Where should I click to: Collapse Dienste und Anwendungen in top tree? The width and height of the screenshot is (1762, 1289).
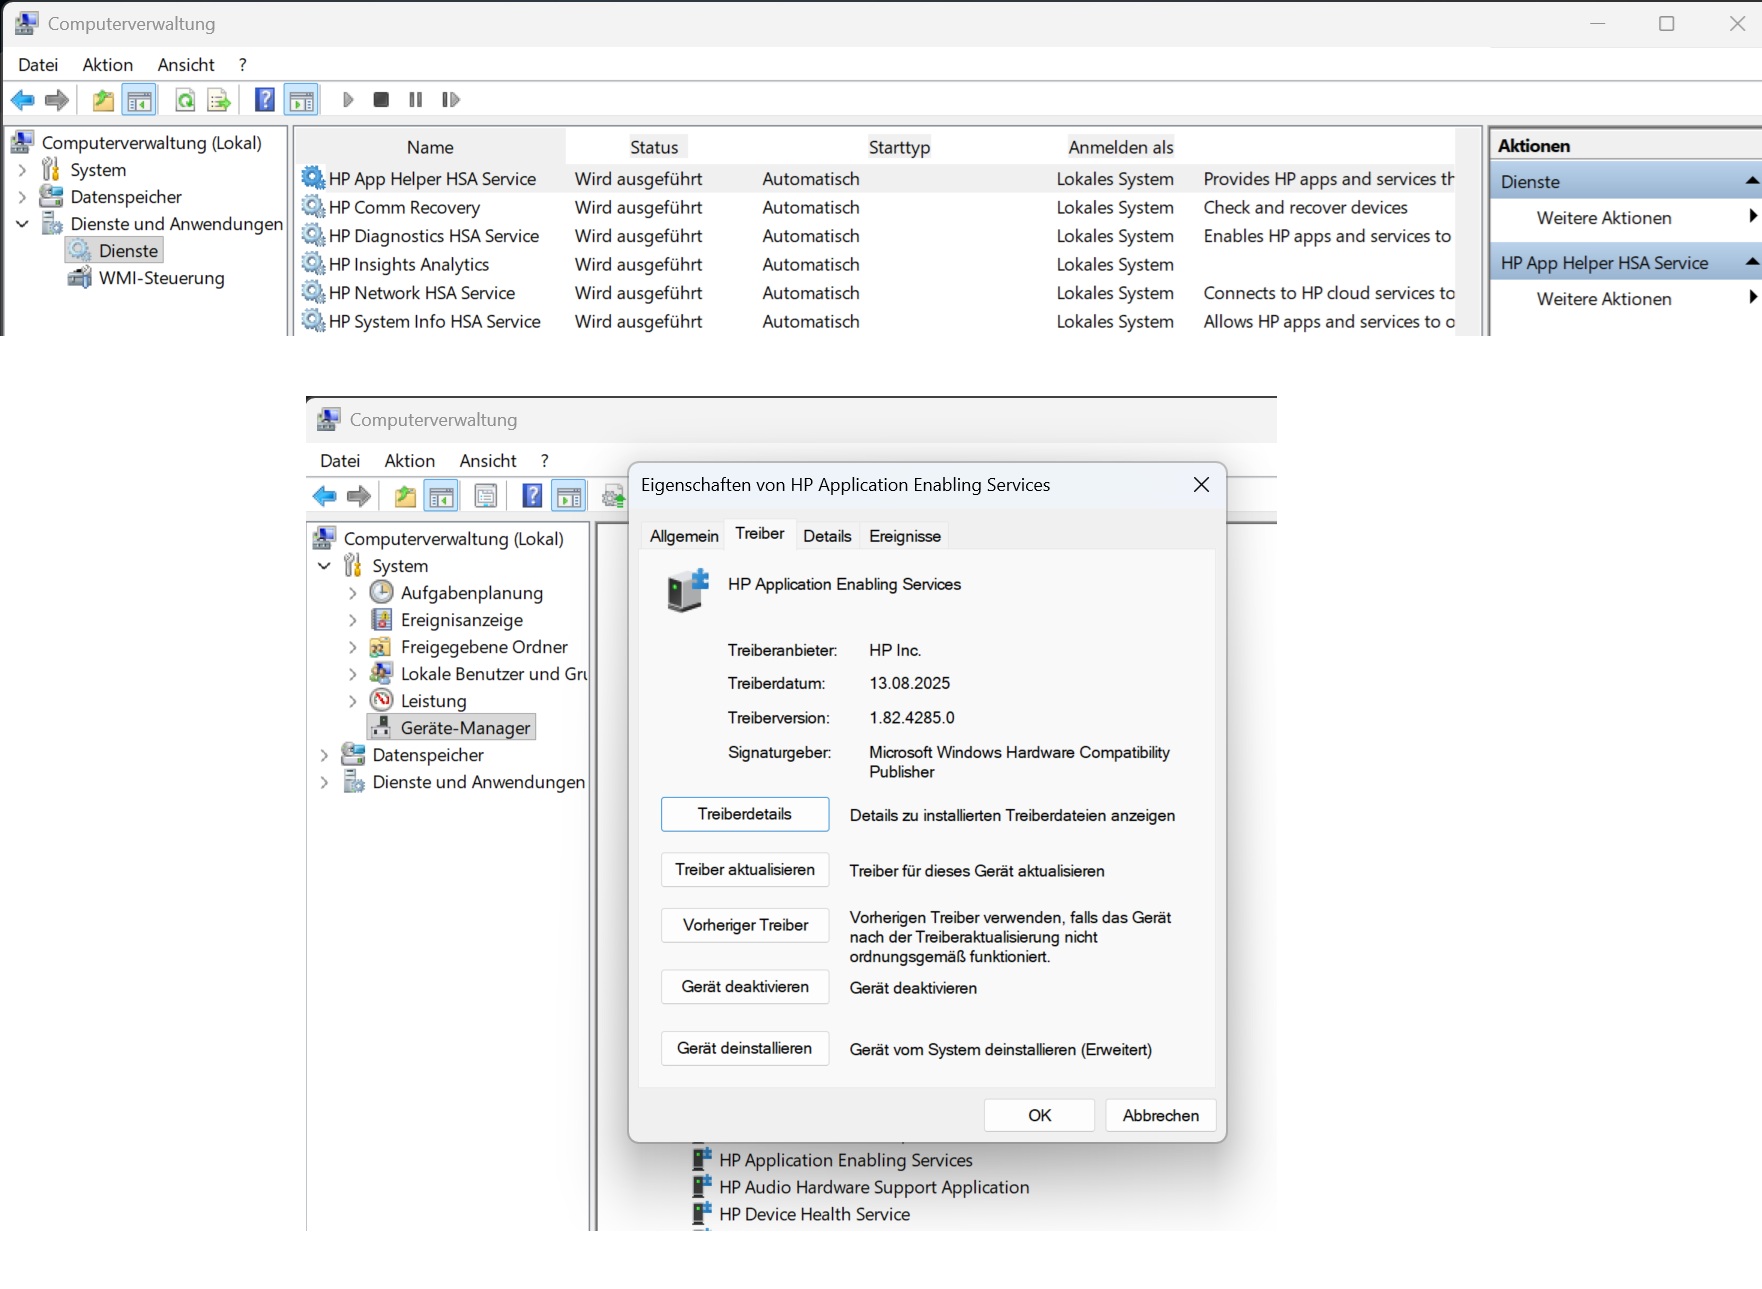tap(22, 224)
